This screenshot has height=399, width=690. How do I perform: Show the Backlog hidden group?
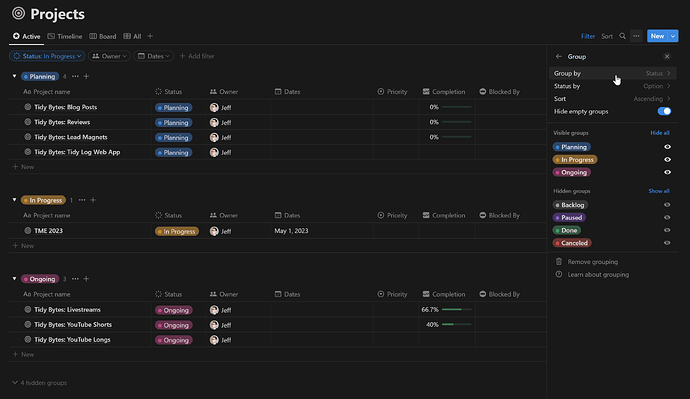pyautogui.click(x=668, y=205)
